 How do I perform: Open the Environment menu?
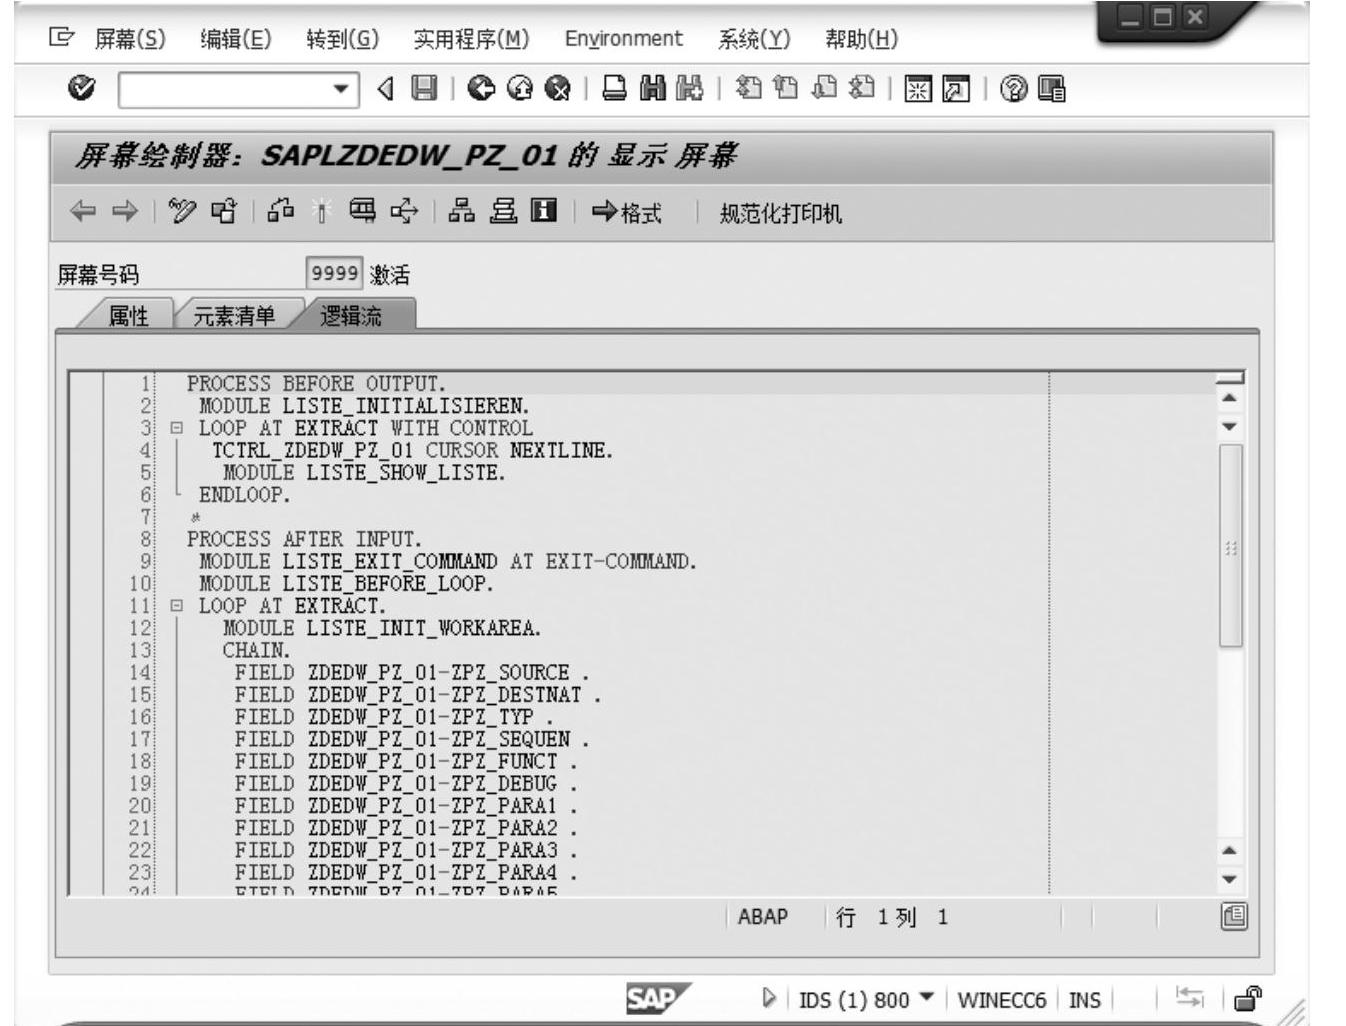pos(624,39)
